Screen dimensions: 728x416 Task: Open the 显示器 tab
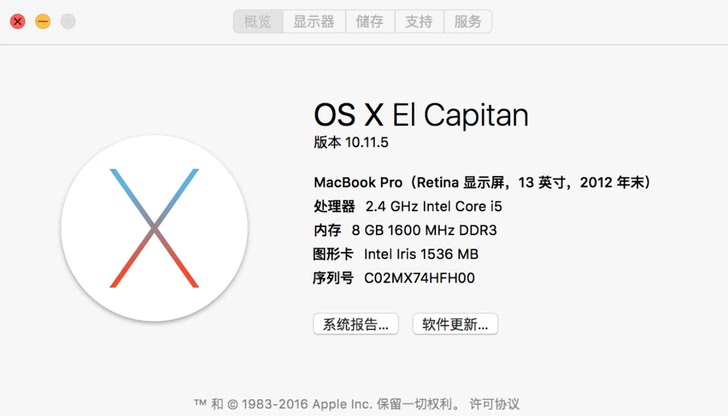tap(314, 21)
